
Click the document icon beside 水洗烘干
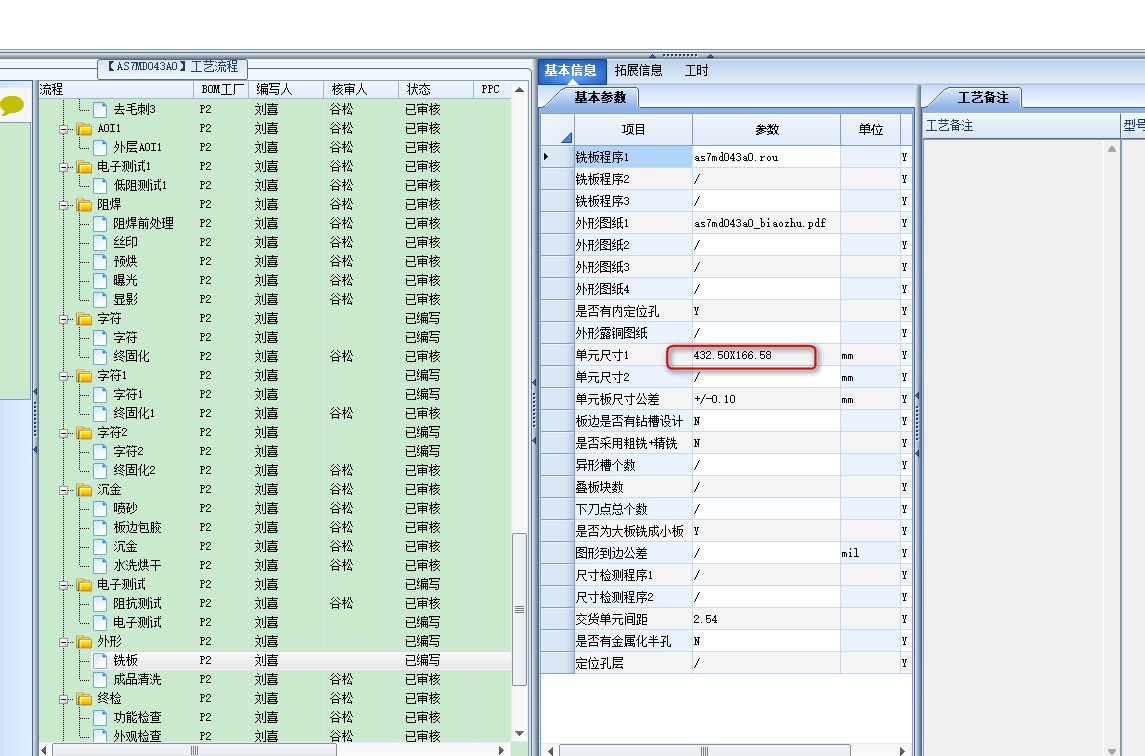[100, 565]
